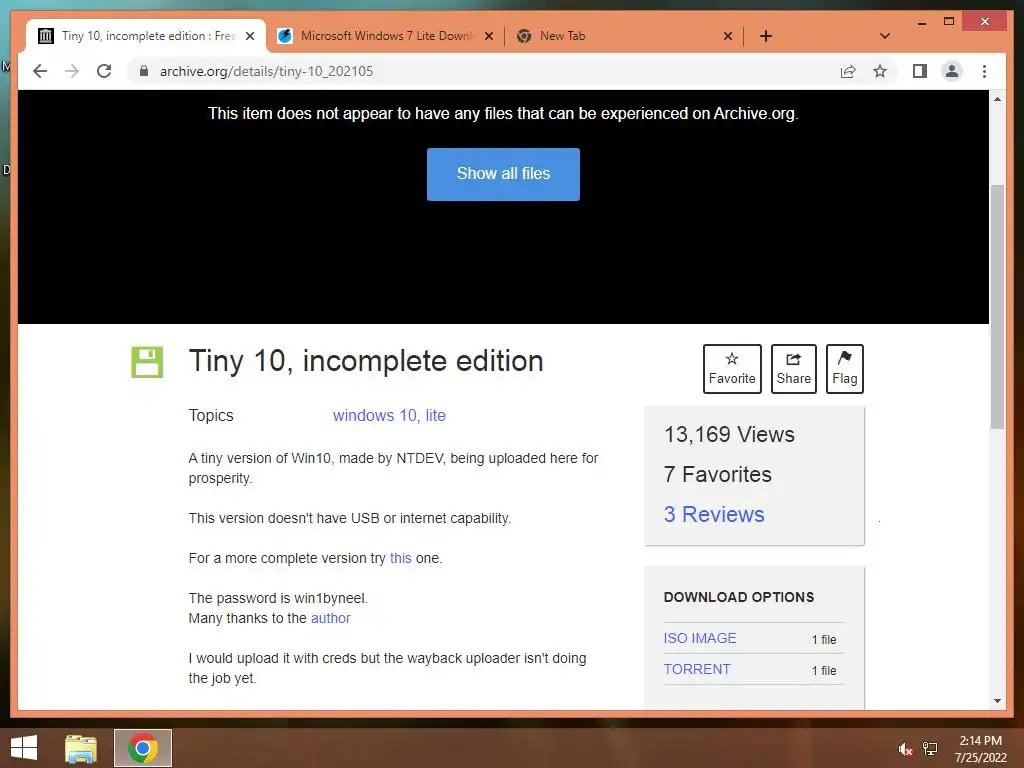This screenshot has height=768, width=1024.
Task: Close the Microsoft Windows 7 Lite tab
Action: tap(488, 36)
